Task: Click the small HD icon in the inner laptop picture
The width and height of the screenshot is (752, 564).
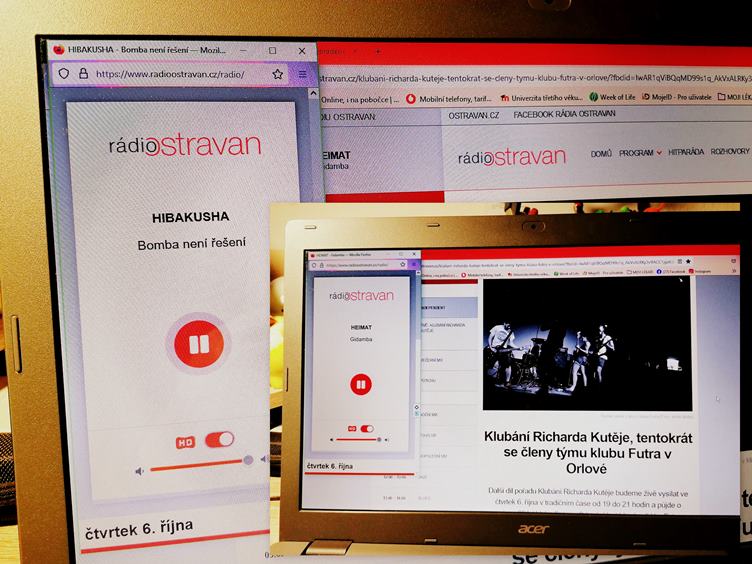Action: 352,429
